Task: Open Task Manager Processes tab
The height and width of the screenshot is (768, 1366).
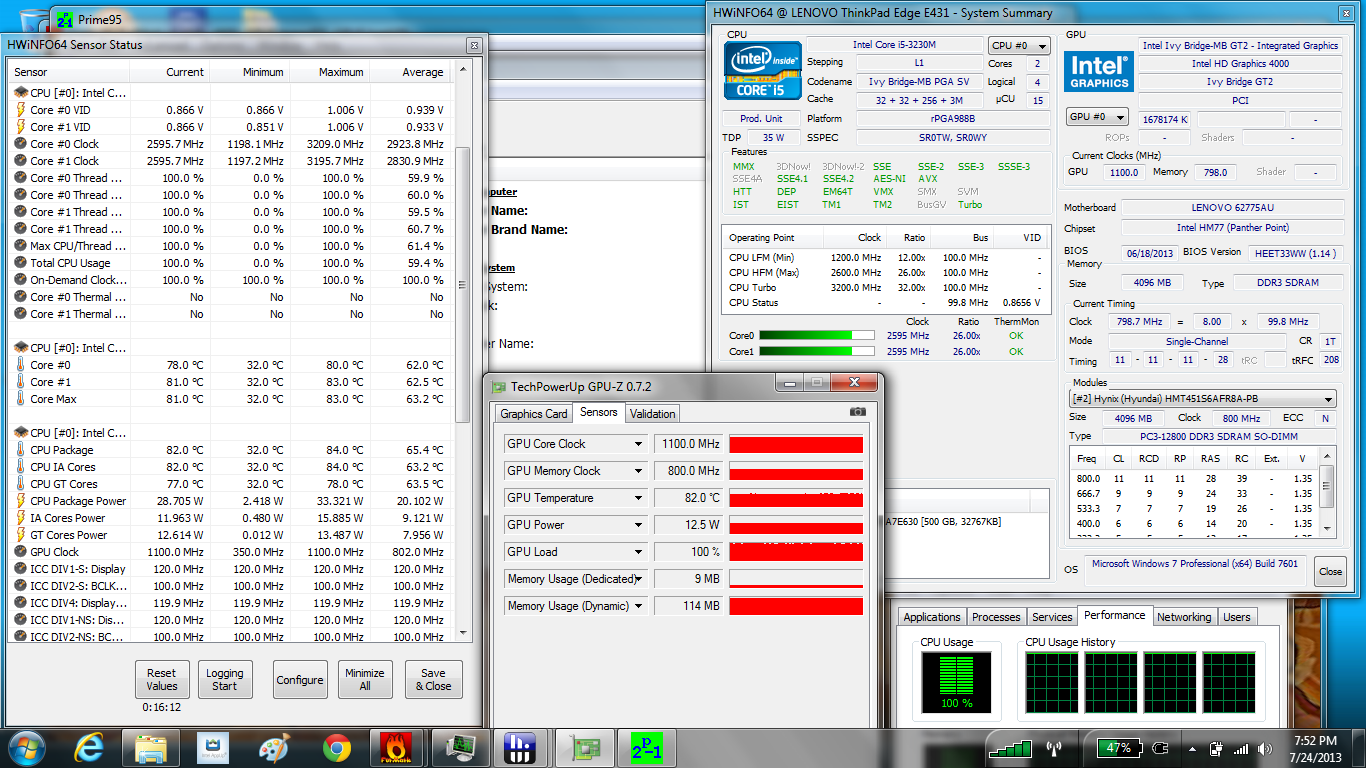Action: [996, 617]
